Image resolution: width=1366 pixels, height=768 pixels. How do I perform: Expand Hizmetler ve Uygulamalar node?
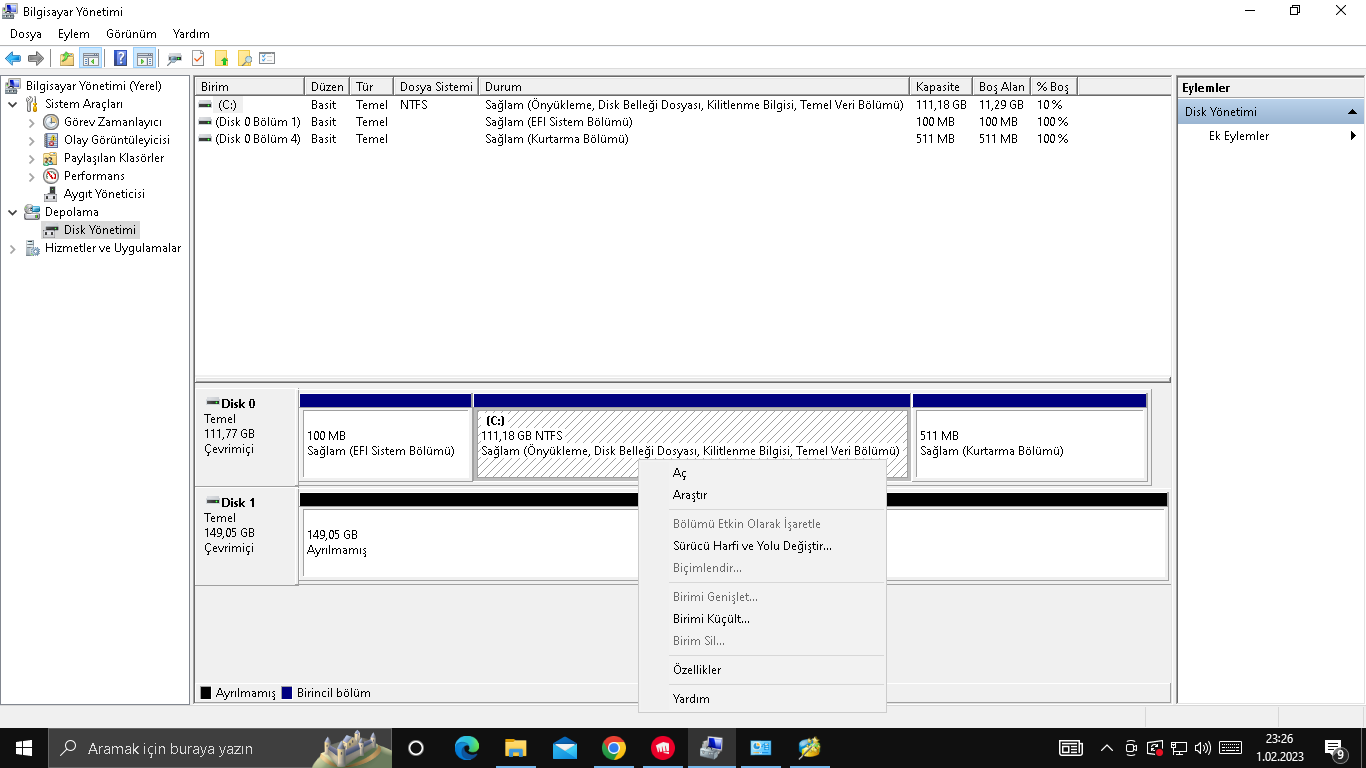[x=12, y=248]
